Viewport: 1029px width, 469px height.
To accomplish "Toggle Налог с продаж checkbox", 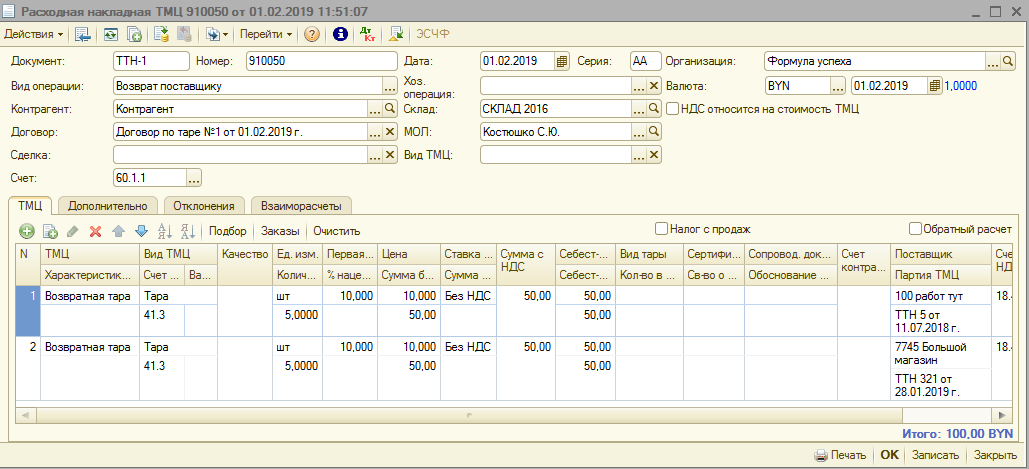I will click(661, 228).
